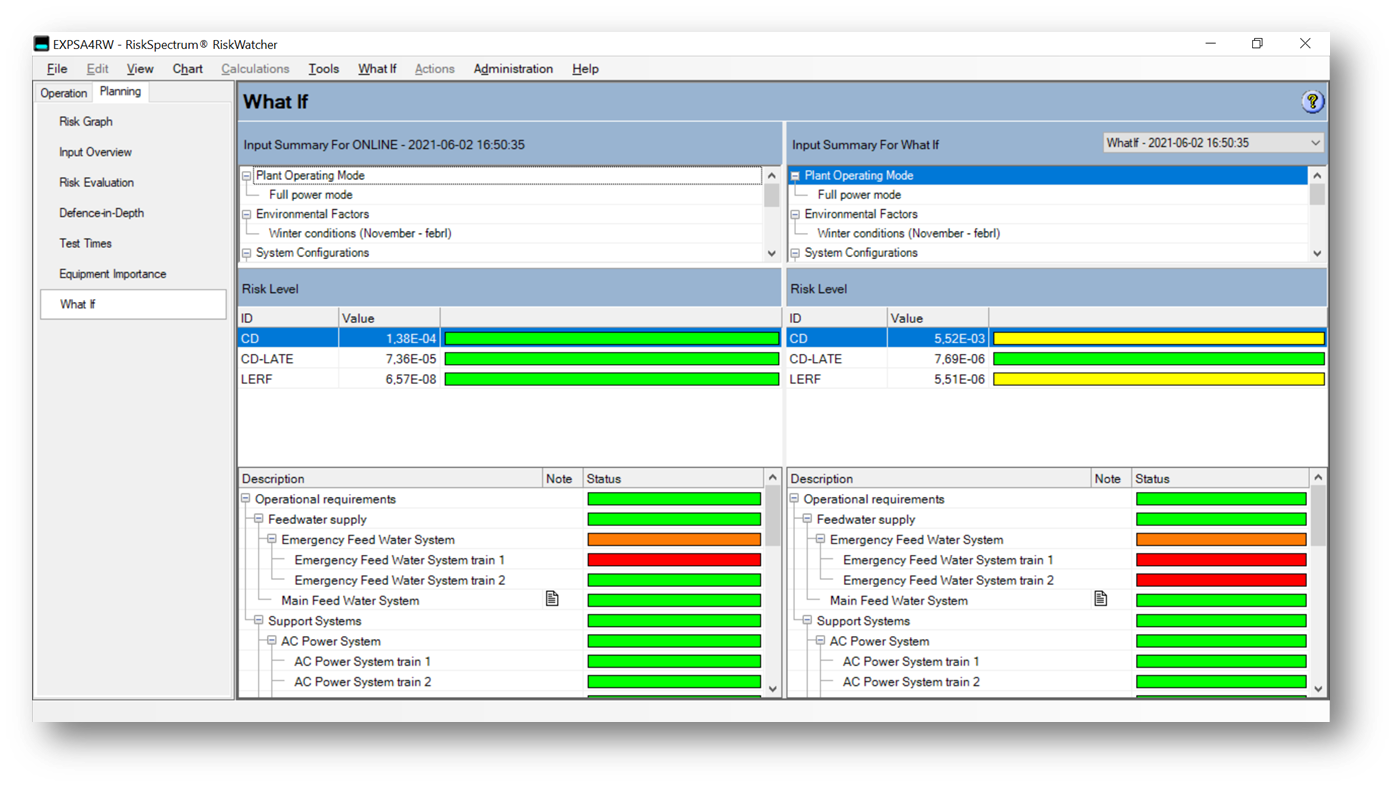The width and height of the screenshot is (1395, 787).
Task: Select CD row in ONLINE risk level table
Action: coord(509,339)
